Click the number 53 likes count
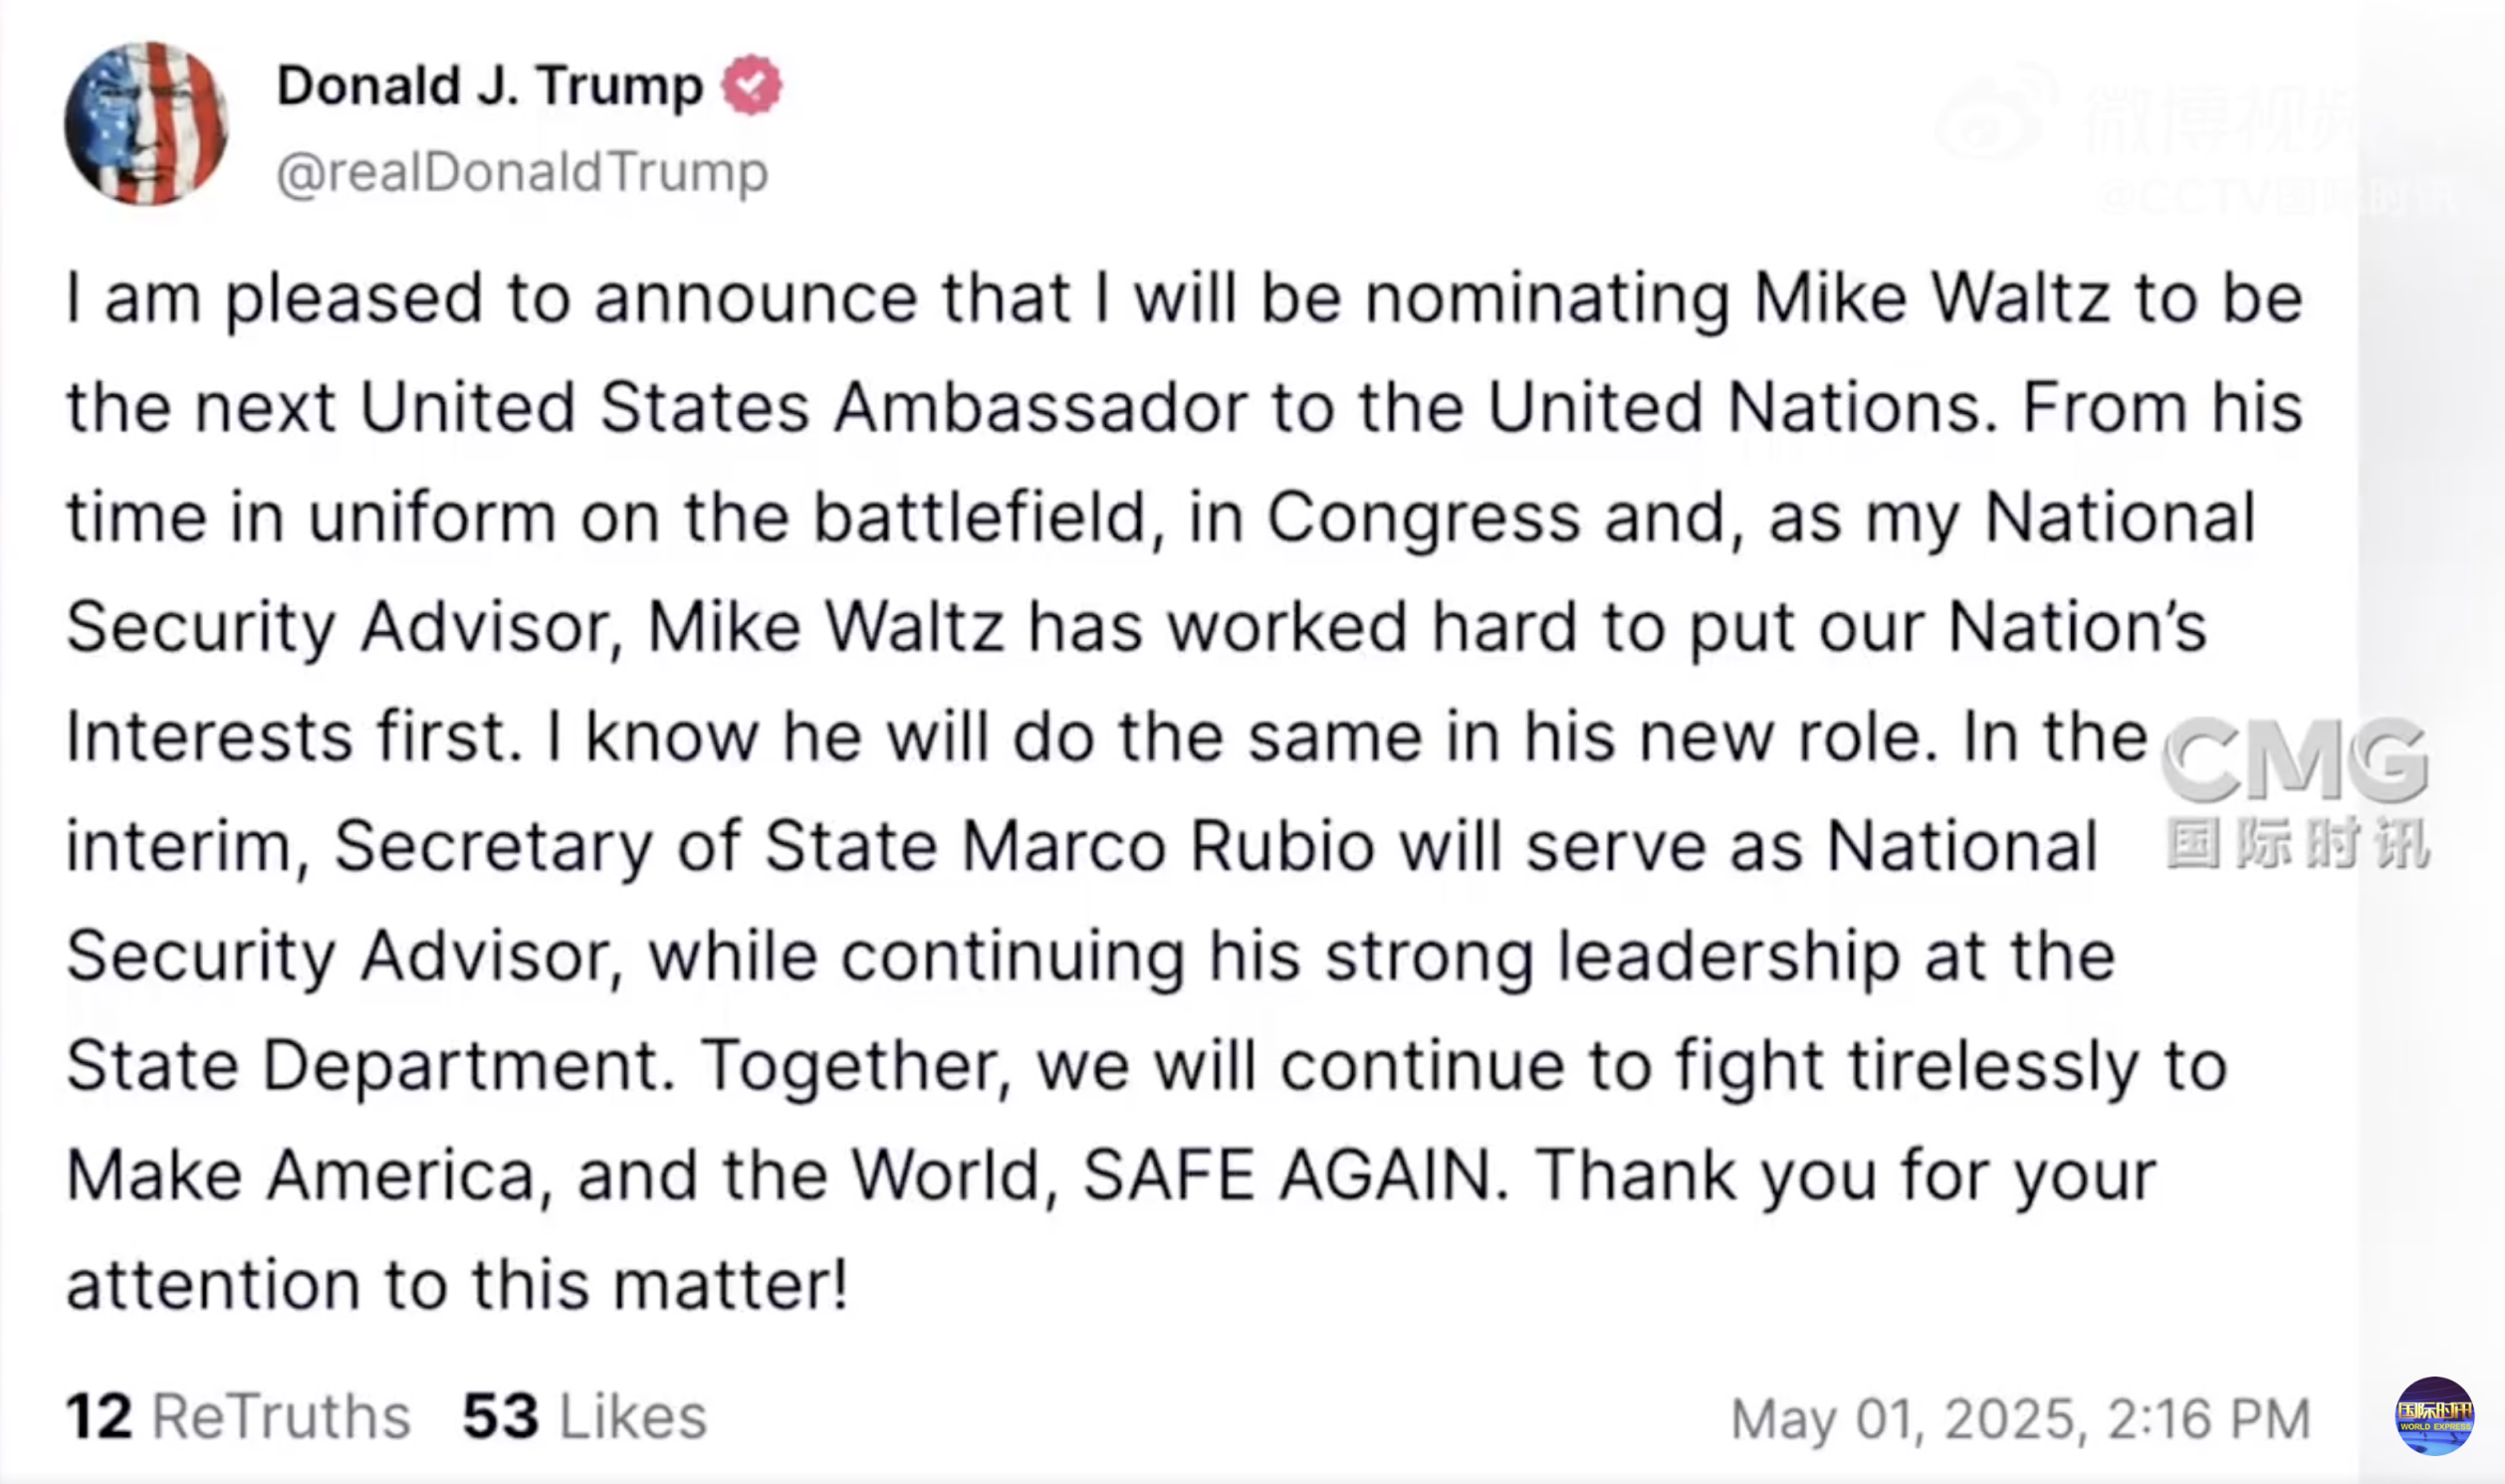Viewport: 2505px width, 1484px height. (500, 1417)
